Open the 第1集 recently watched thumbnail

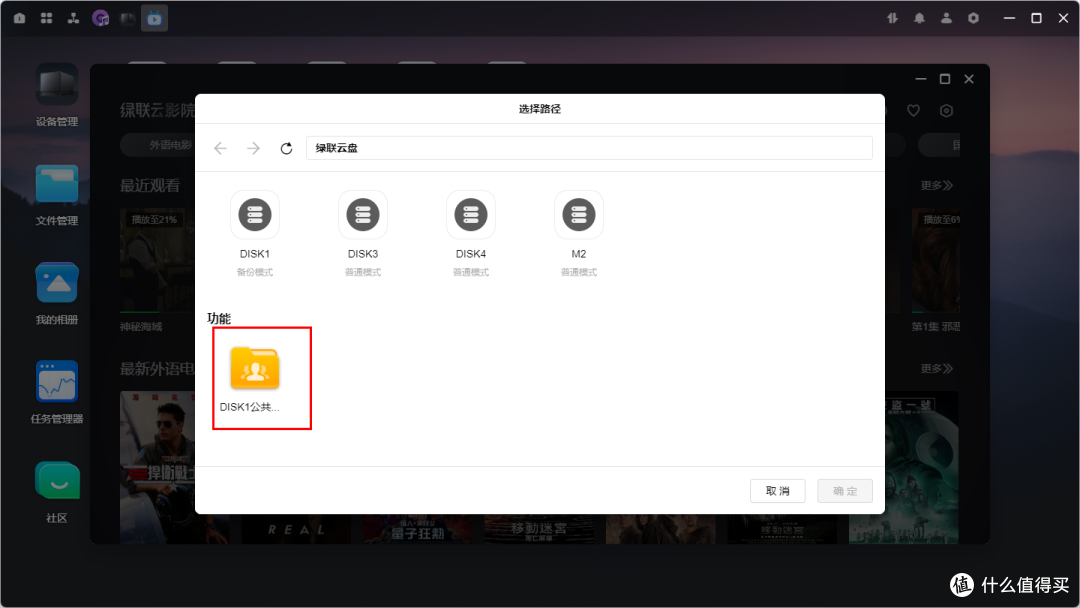(935, 261)
